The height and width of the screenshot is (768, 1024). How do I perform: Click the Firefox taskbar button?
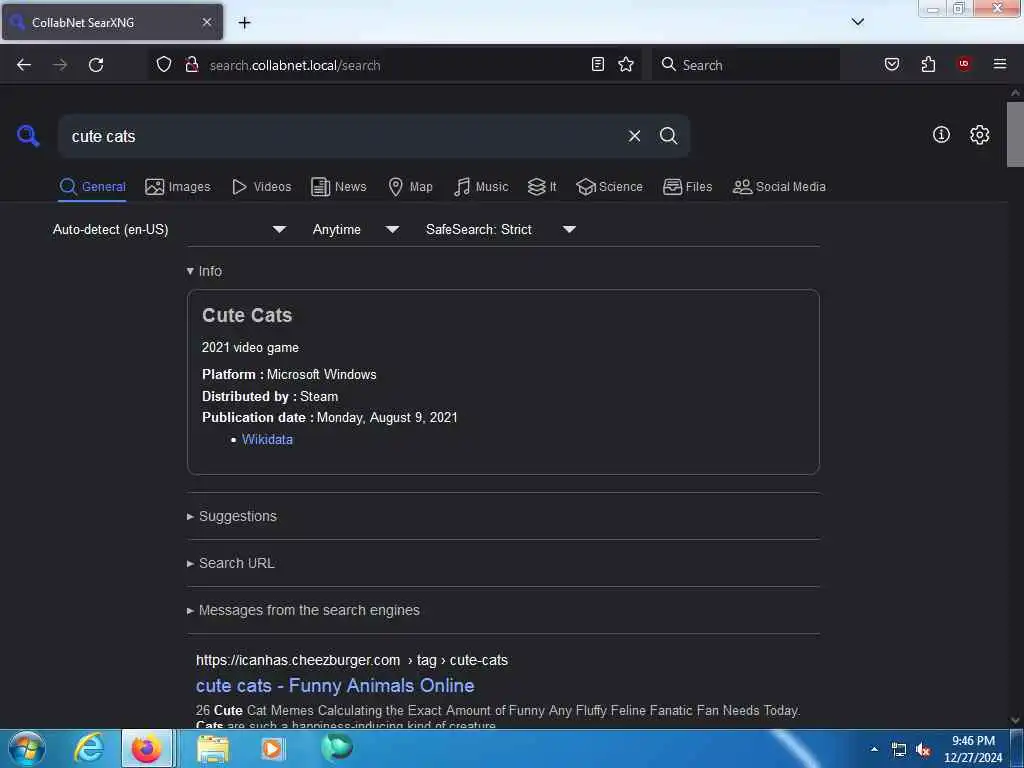148,749
